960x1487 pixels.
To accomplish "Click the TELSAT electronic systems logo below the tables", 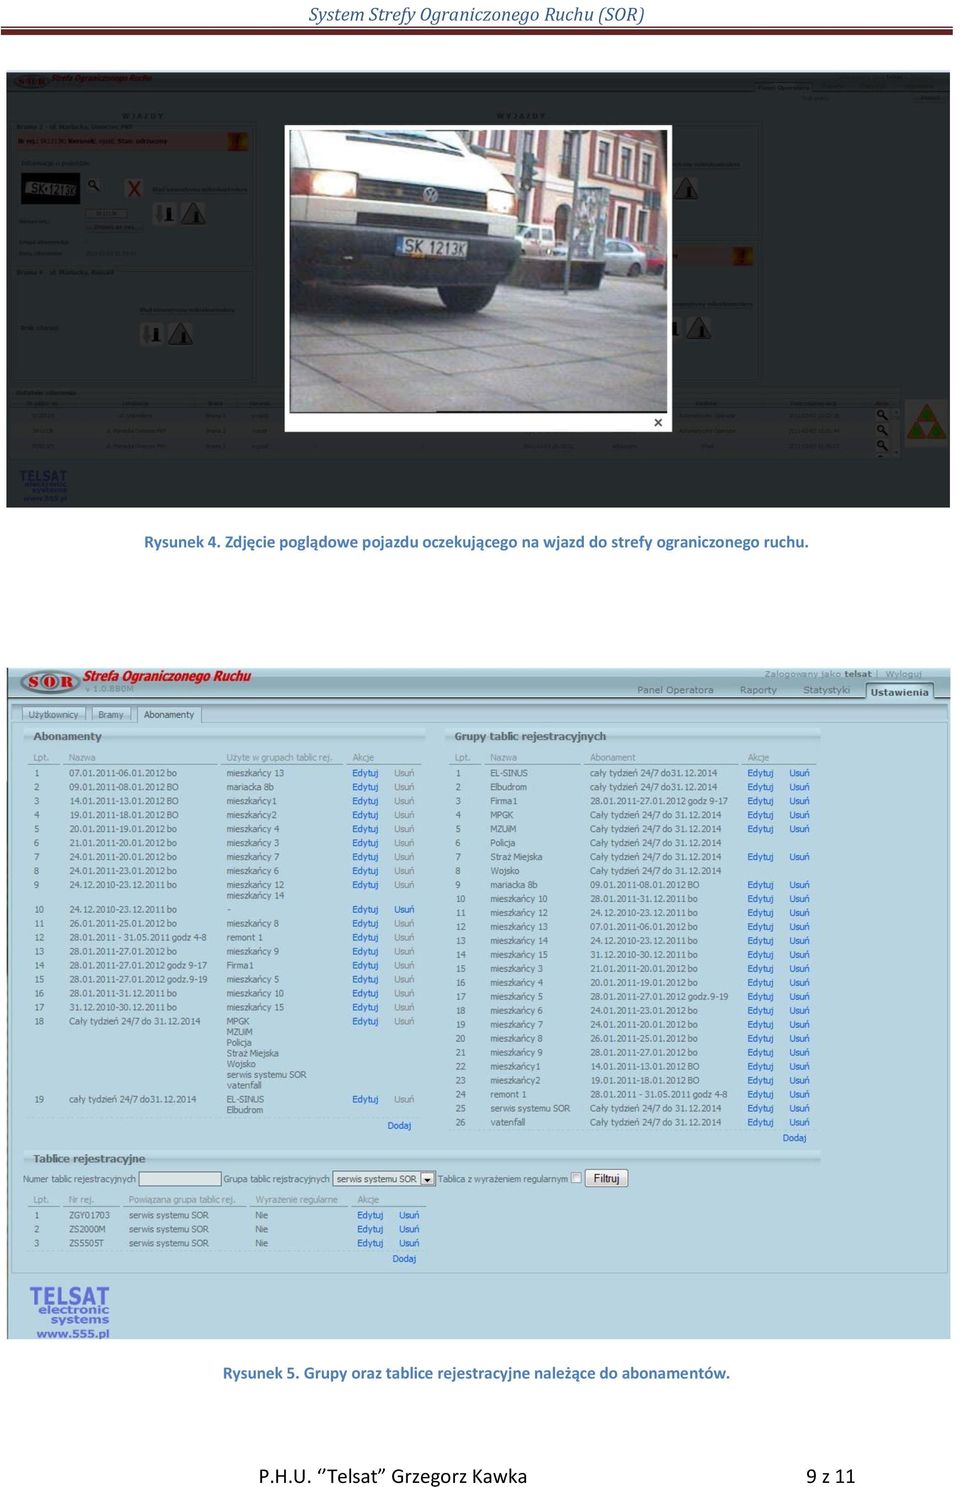I will click(69, 1305).
